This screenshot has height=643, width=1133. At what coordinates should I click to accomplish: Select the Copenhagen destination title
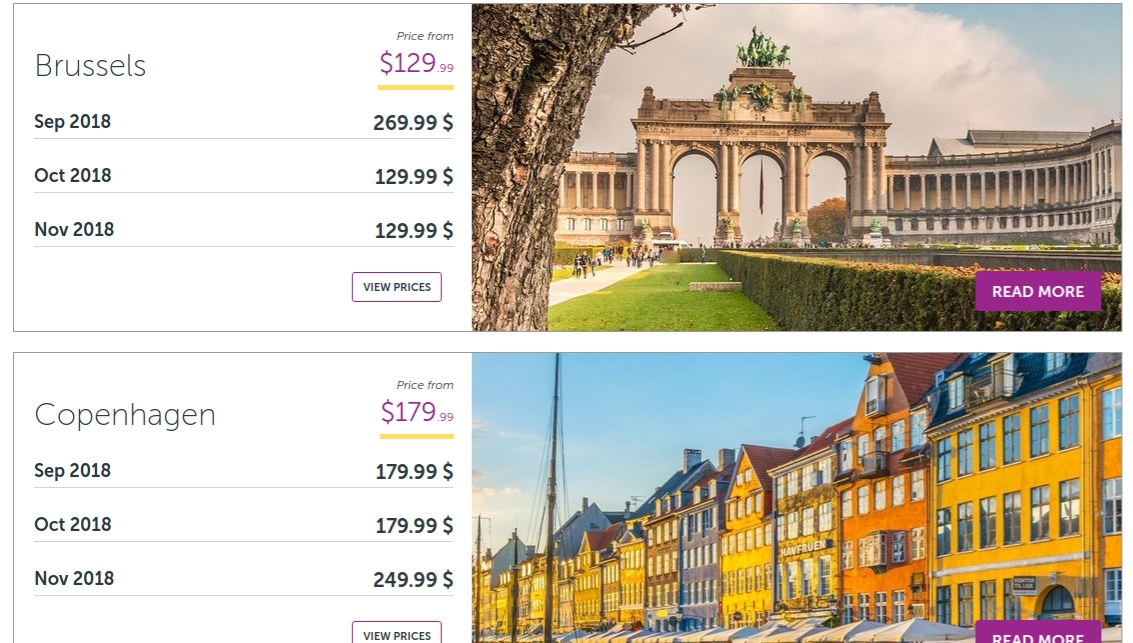point(125,415)
